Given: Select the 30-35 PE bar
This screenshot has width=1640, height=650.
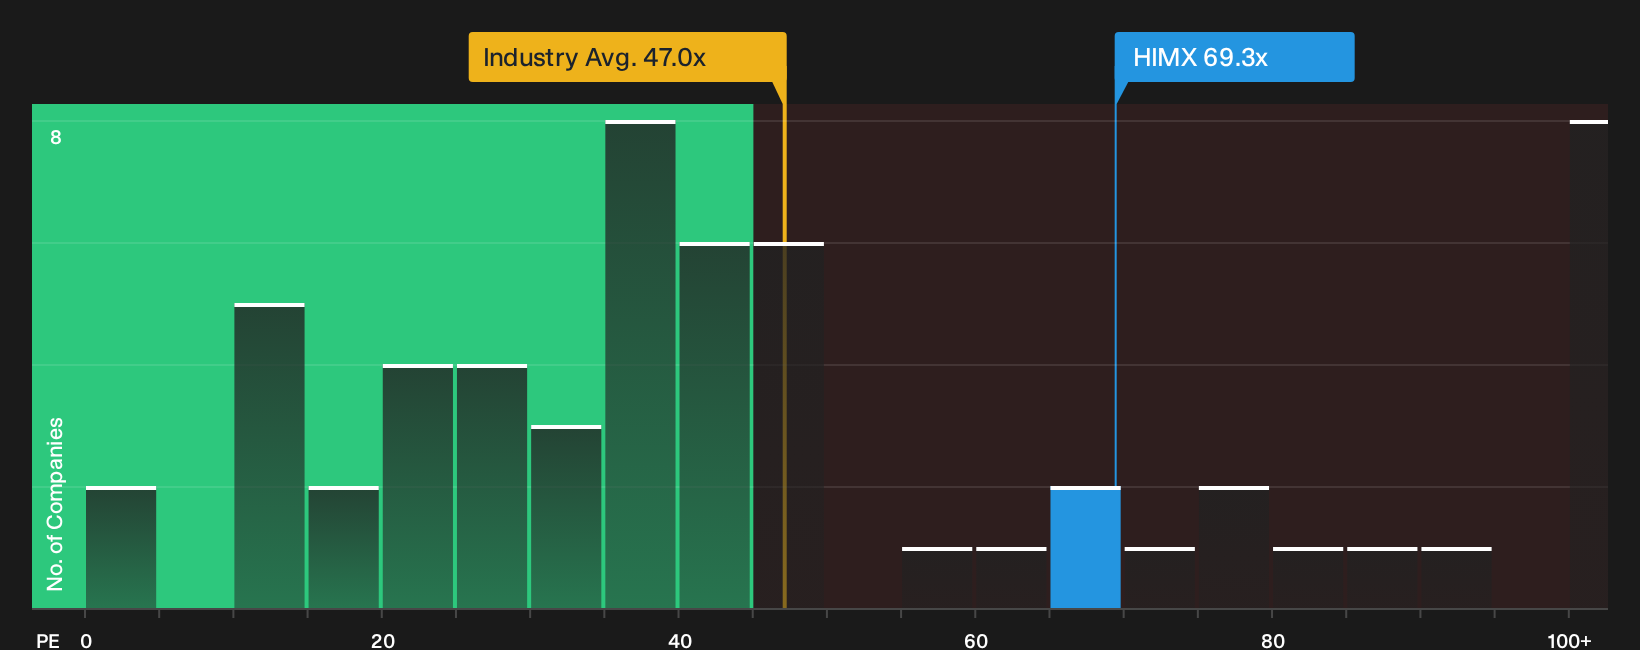Looking at the screenshot, I should (x=566, y=517).
